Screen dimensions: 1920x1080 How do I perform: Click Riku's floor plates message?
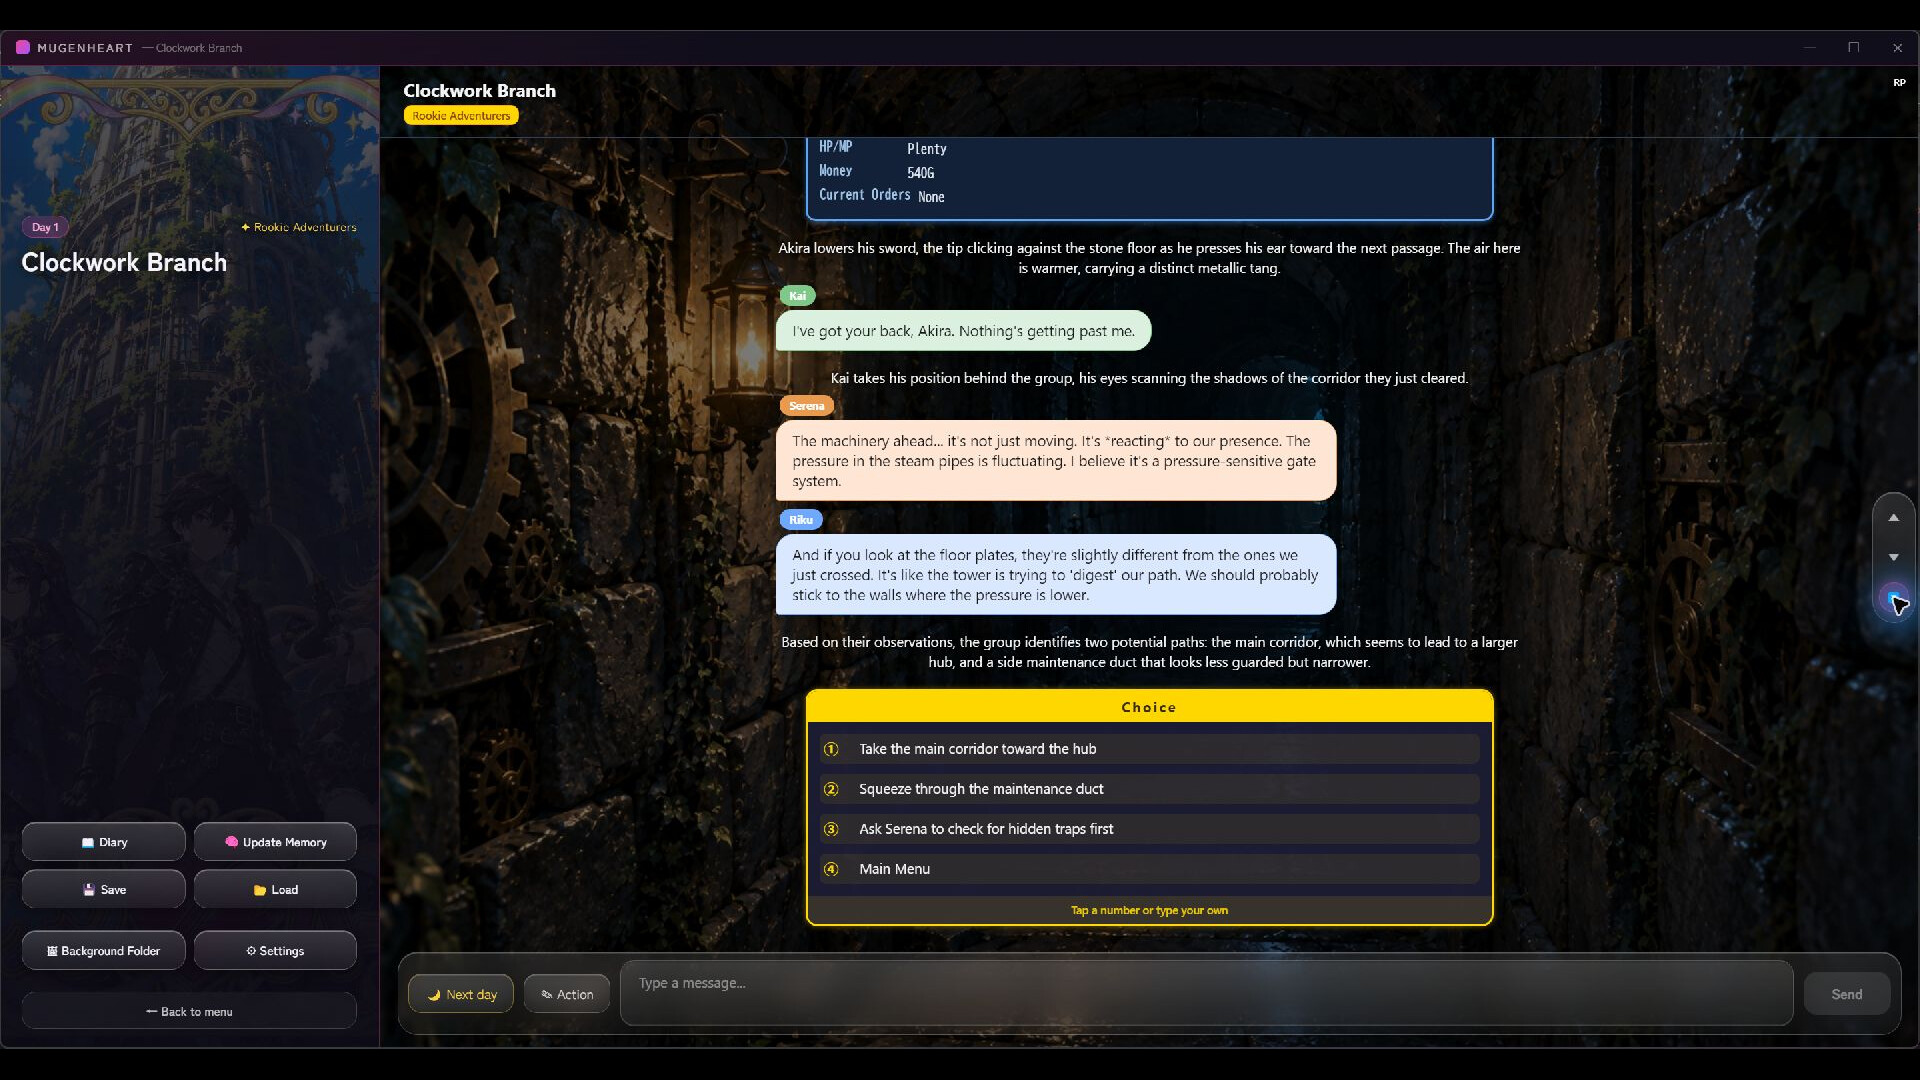click(x=1056, y=575)
